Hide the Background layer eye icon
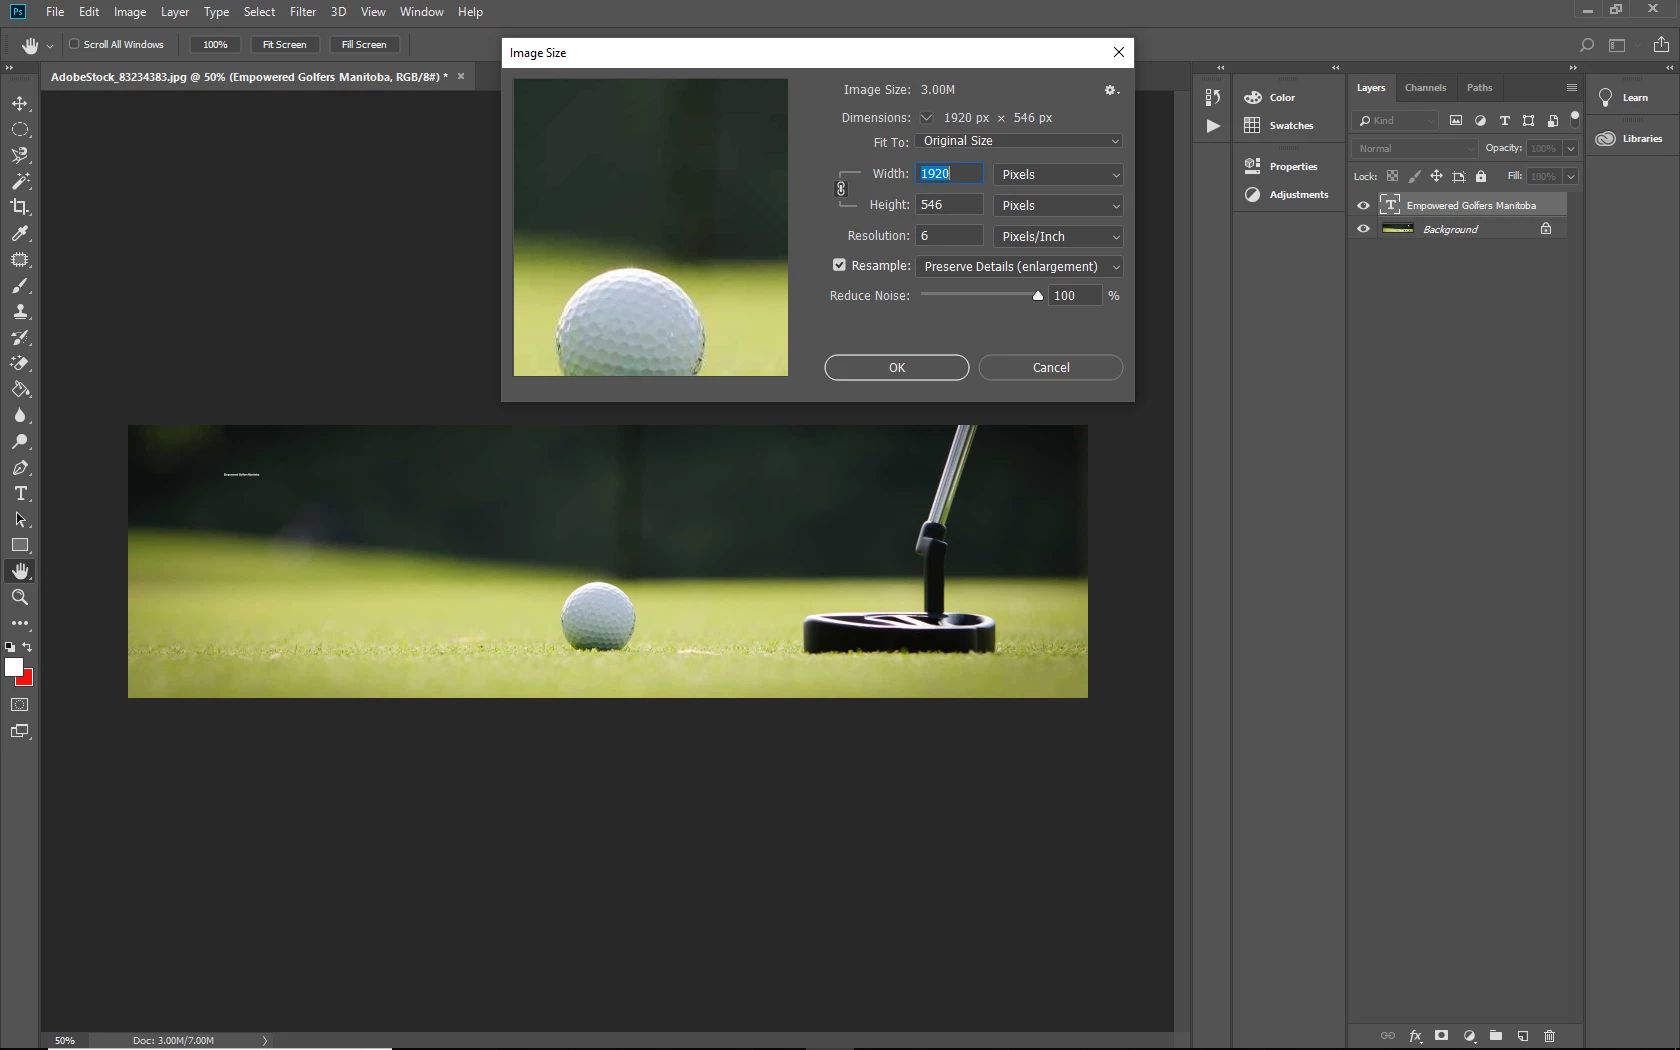 coord(1363,229)
